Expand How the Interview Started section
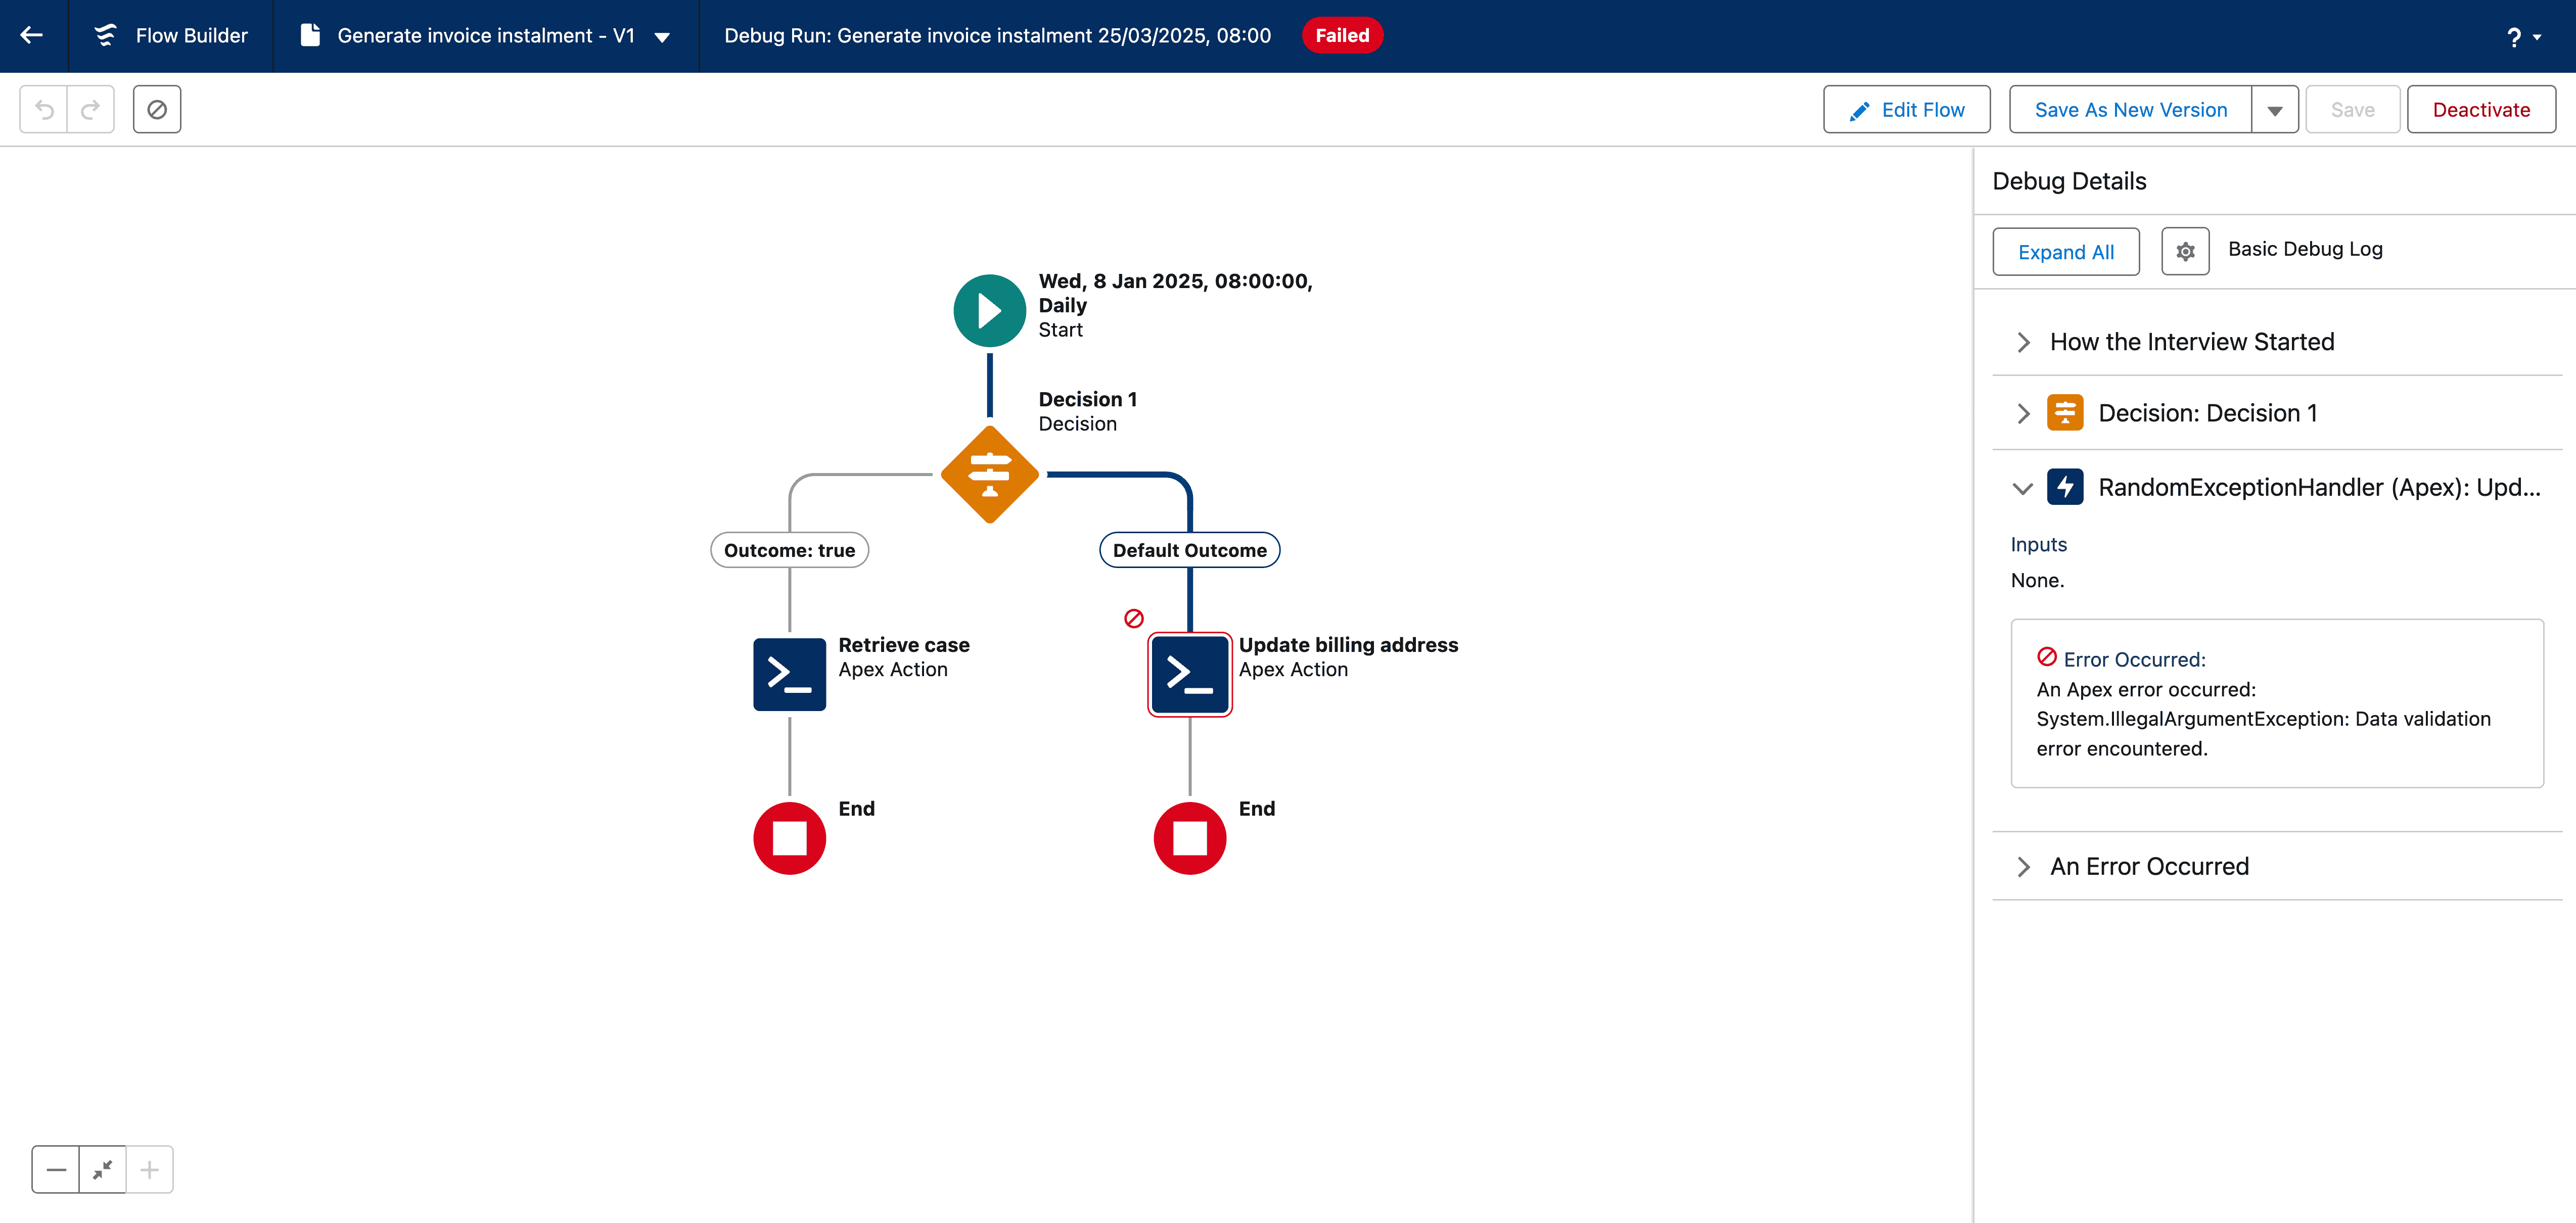The width and height of the screenshot is (2576, 1223). 2024,342
